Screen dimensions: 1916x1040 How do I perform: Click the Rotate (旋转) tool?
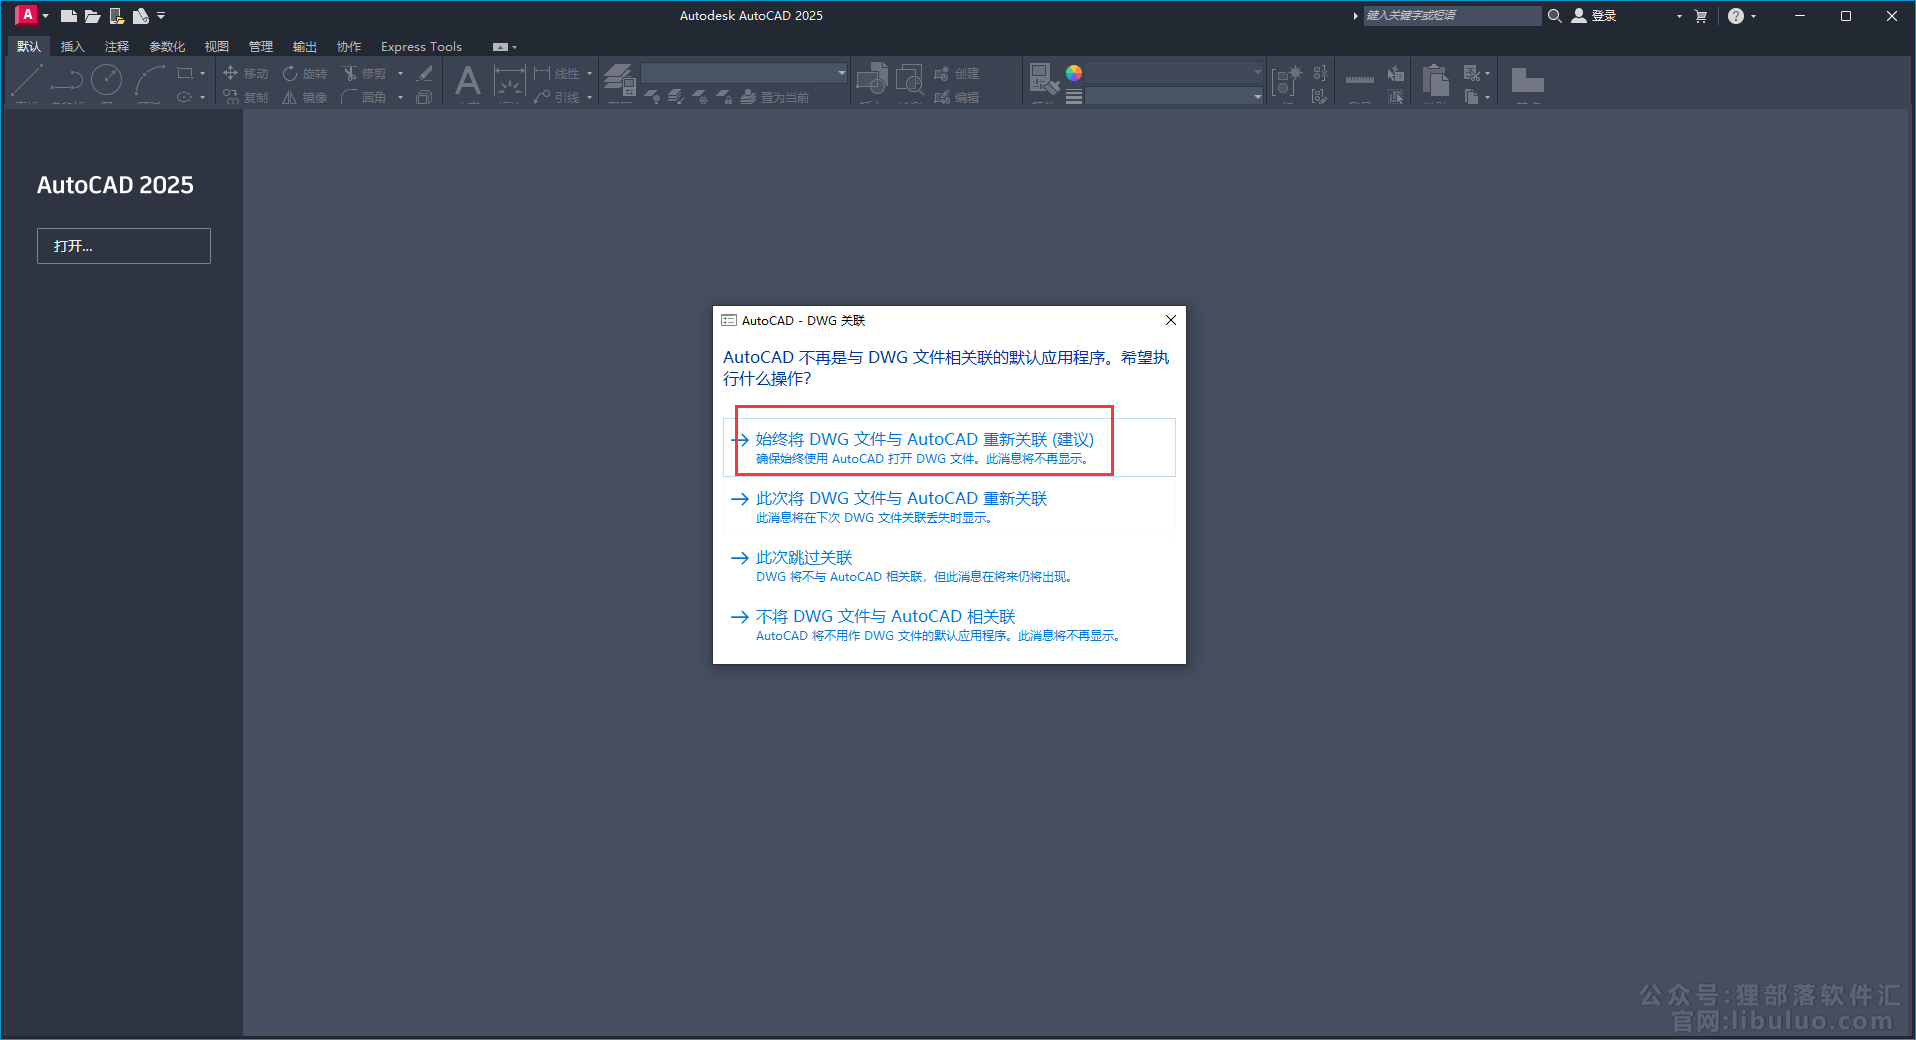[305, 73]
